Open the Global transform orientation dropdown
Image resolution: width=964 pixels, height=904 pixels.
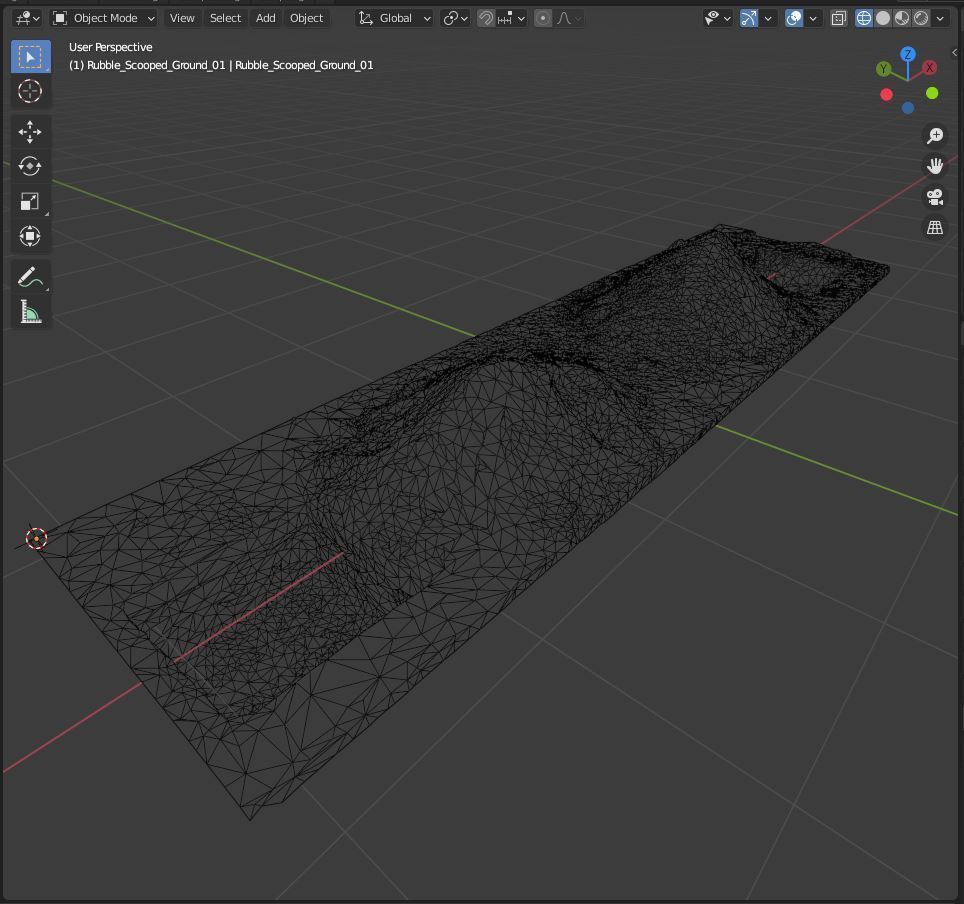[x=395, y=18]
